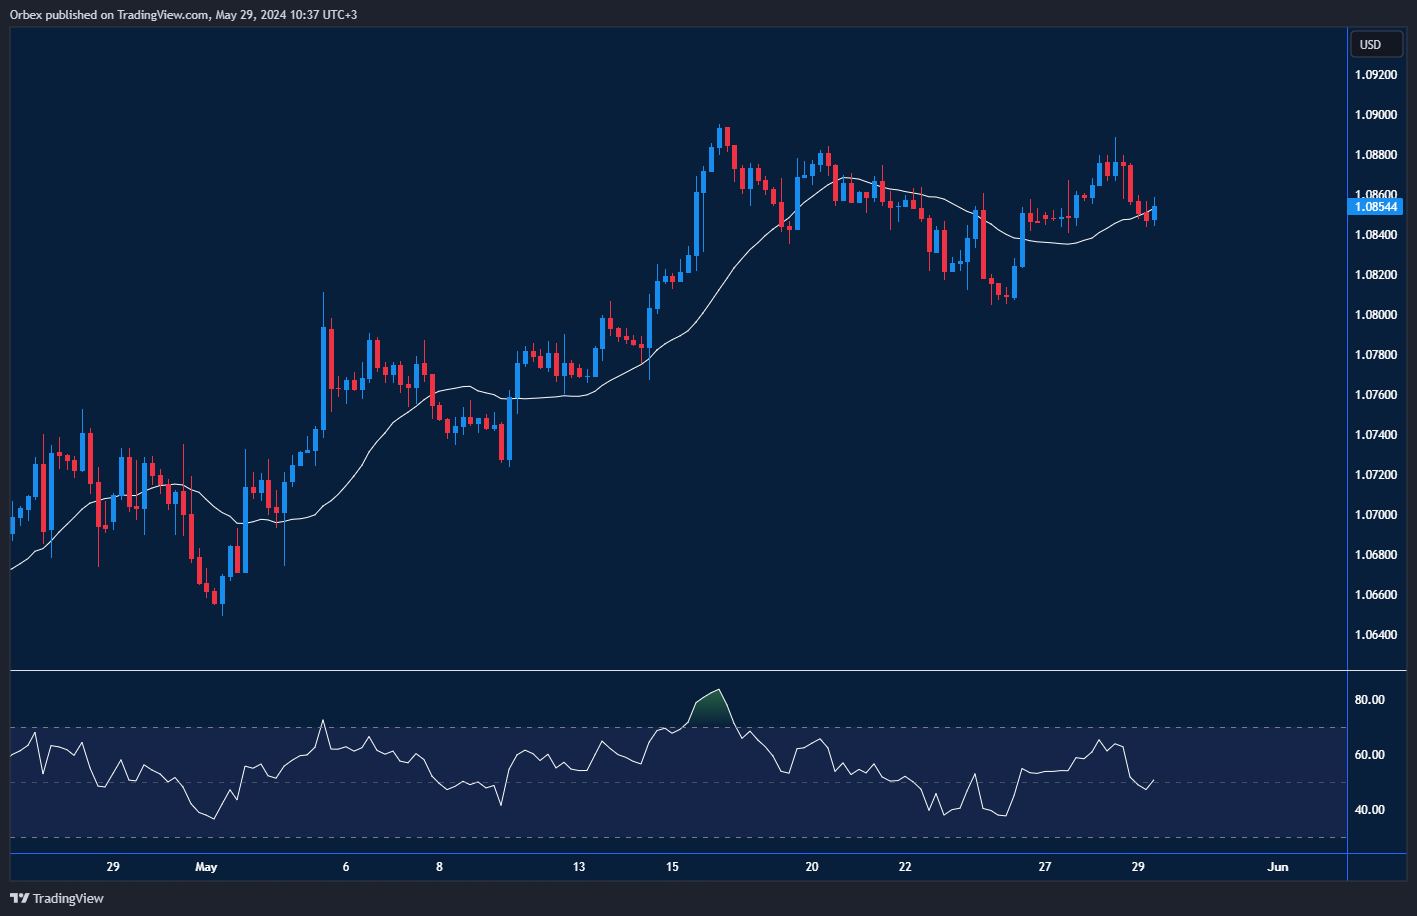
Task: Select the 6 date on time axis
Action: pos(346,867)
